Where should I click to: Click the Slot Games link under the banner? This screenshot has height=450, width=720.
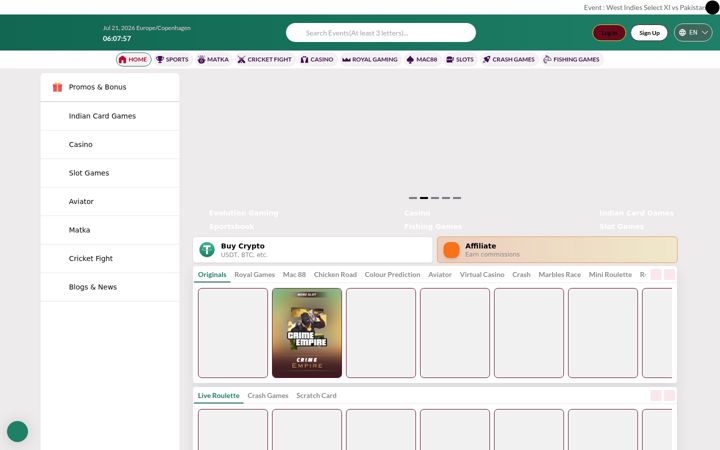pyautogui.click(x=621, y=227)
